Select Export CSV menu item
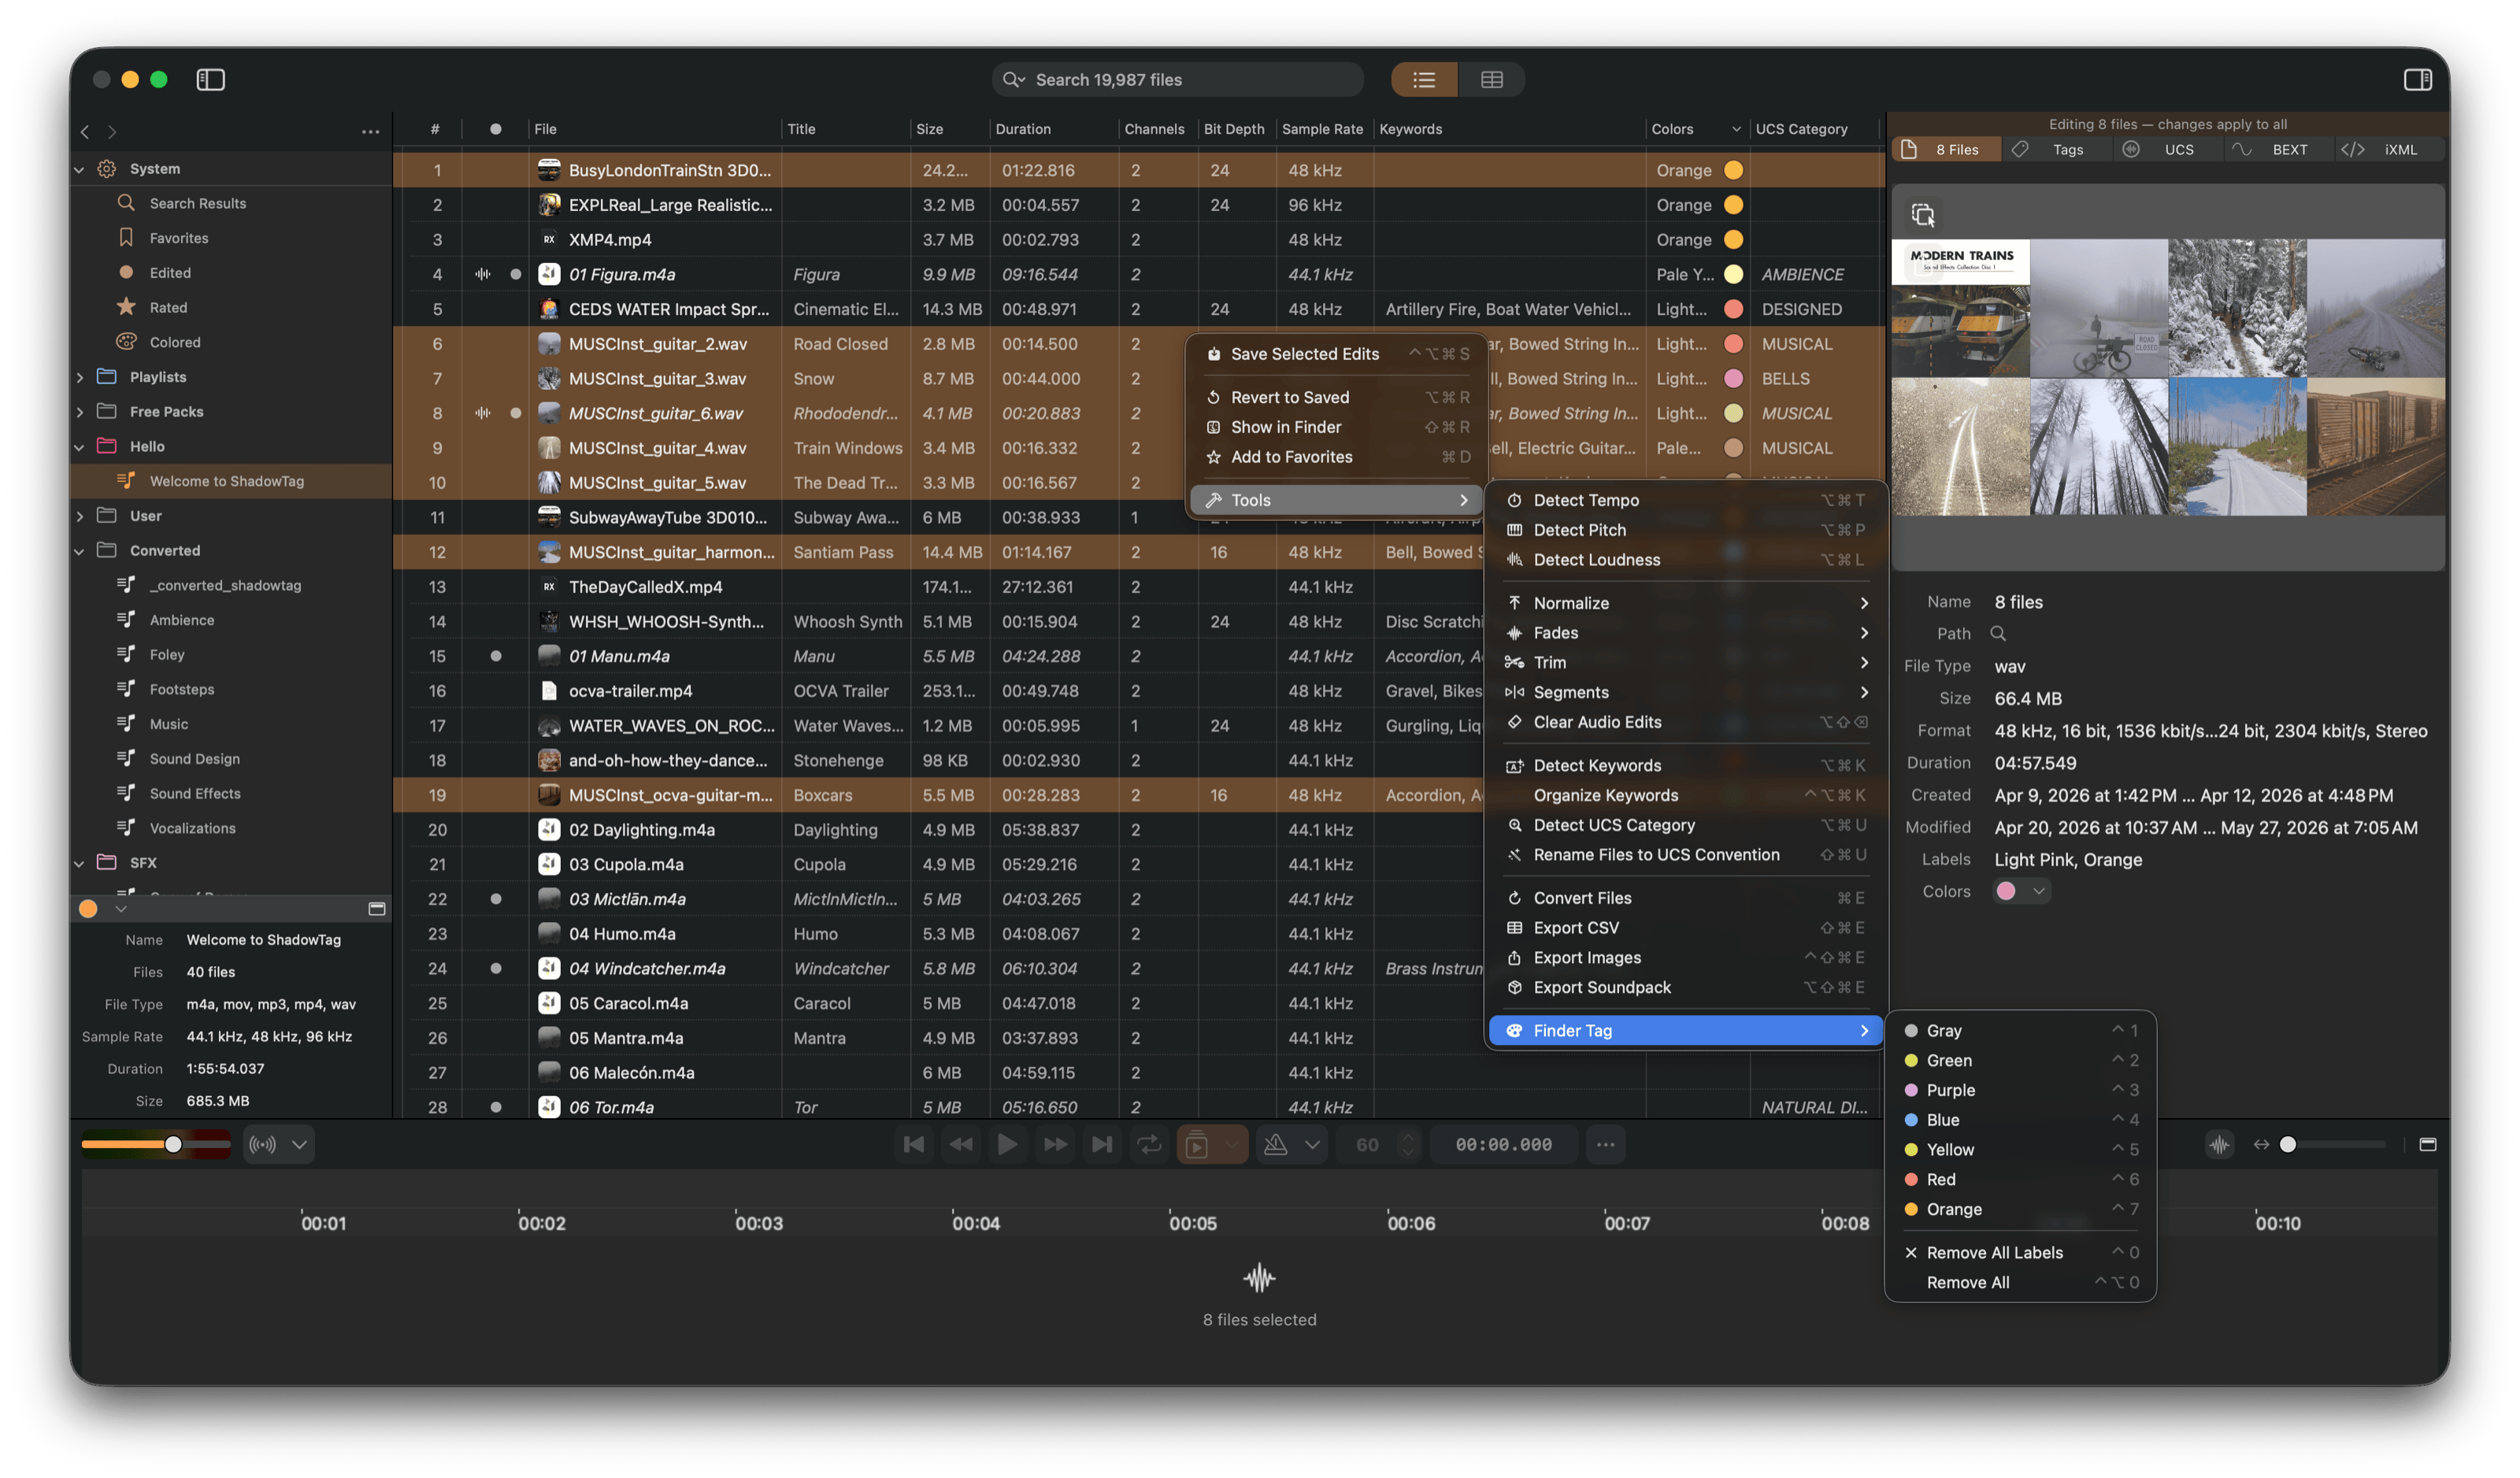Image resolution: width=2520 pixels, height=1478 pixels. [1686, 928]
